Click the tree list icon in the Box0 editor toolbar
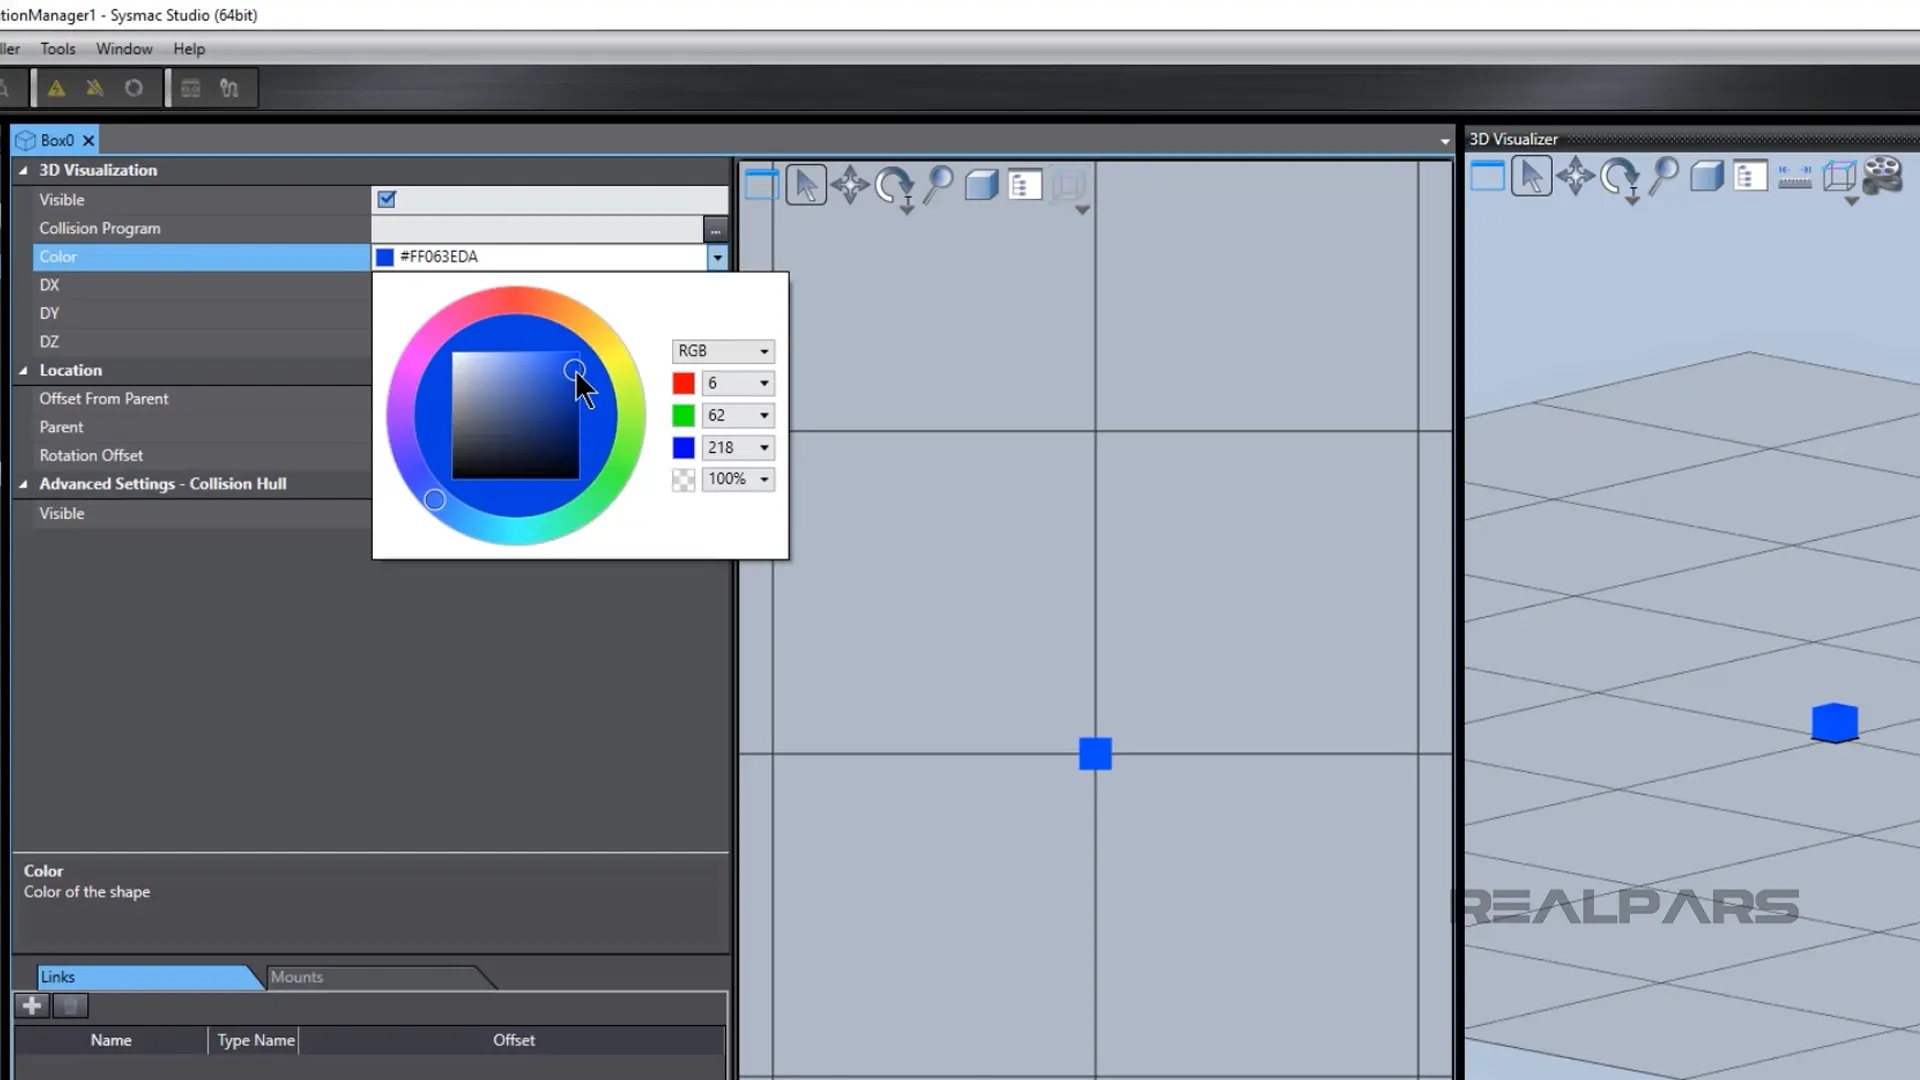Viewport: 1920px width, 1080px height. 1025,185
